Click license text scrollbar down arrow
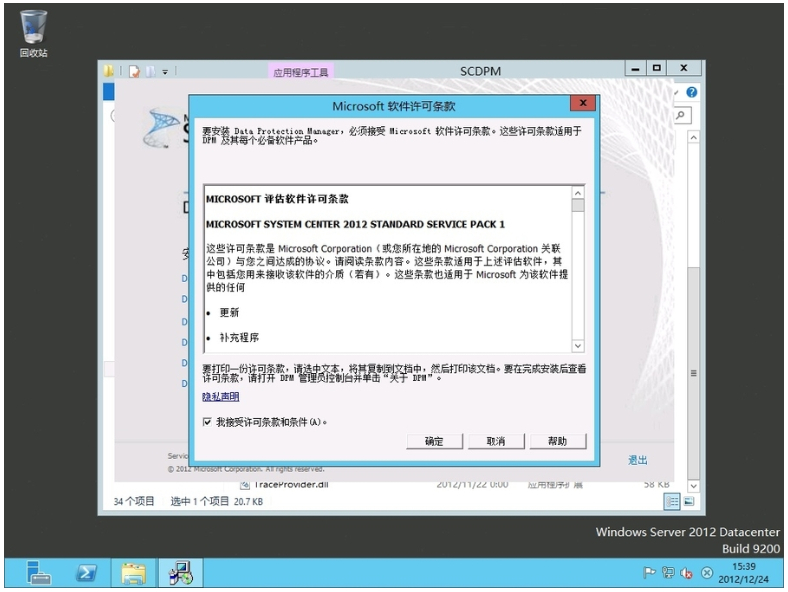 (578, 346)
